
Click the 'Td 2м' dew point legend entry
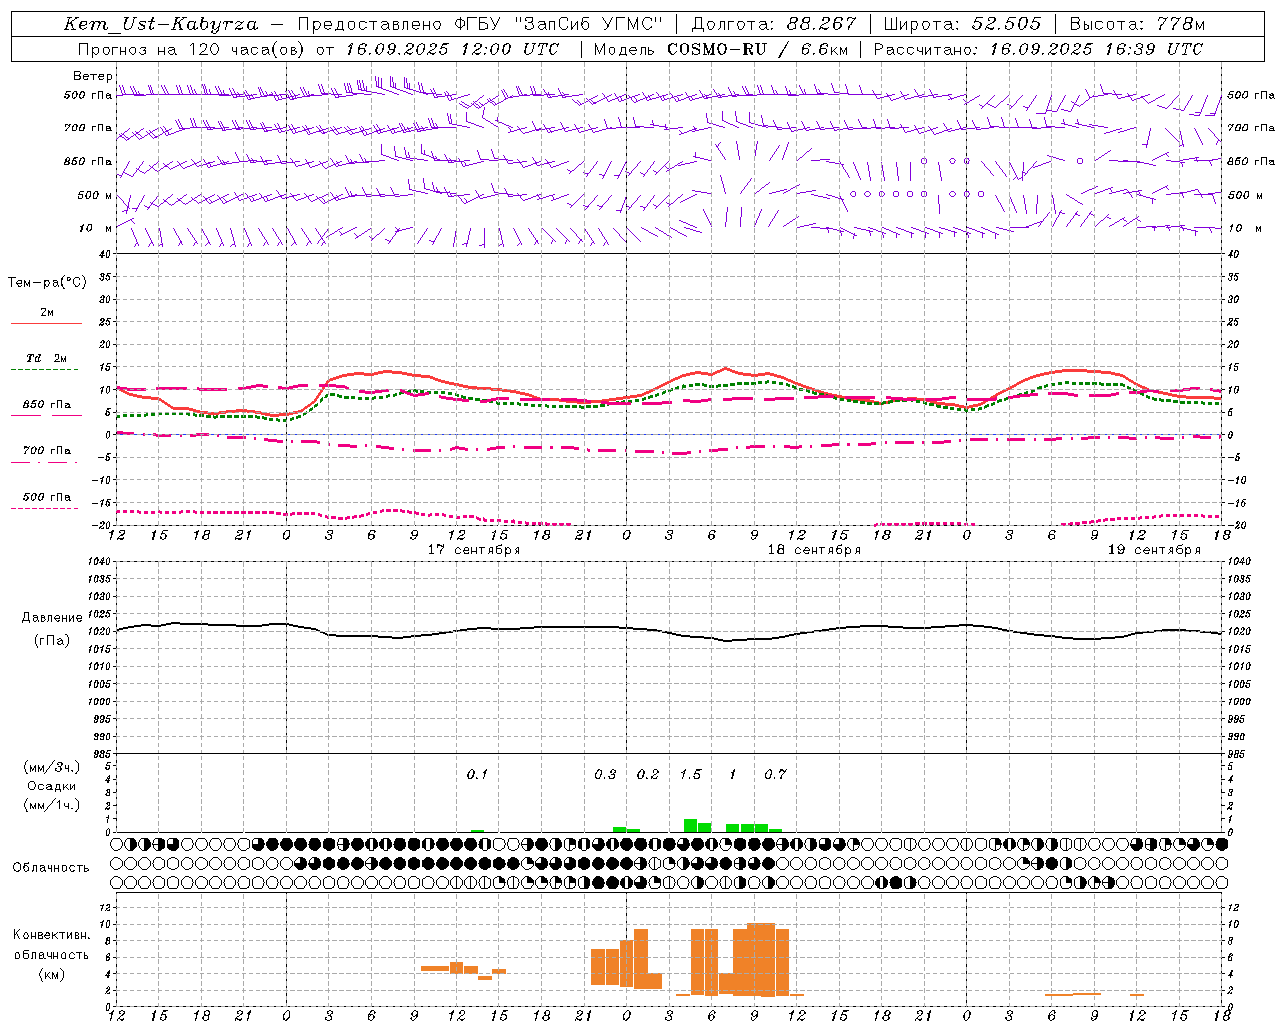[47, 358]
